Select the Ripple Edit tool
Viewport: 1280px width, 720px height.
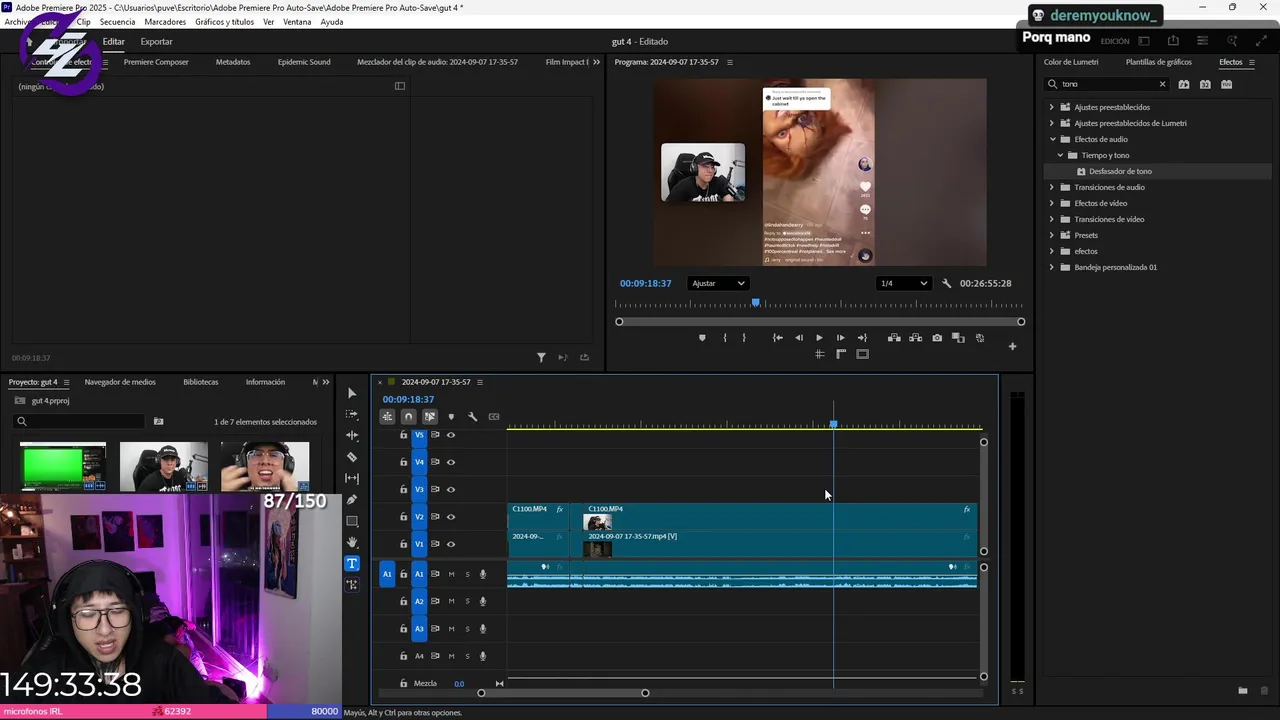pos(351,436)
